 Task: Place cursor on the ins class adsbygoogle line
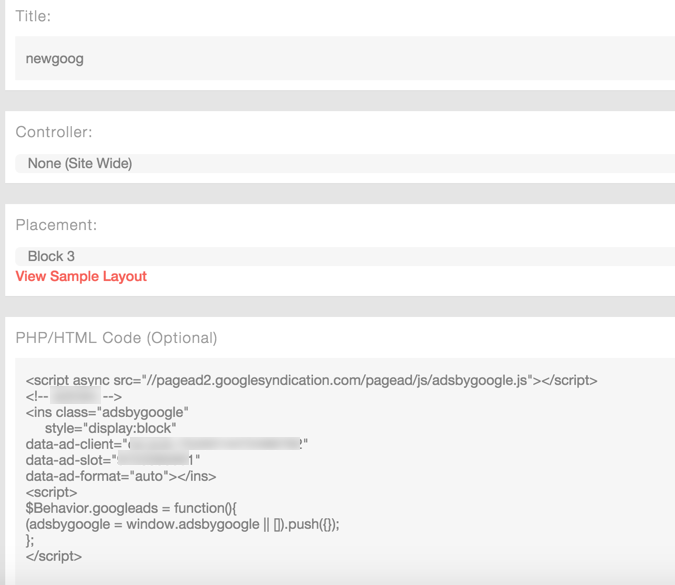point(107,412)
